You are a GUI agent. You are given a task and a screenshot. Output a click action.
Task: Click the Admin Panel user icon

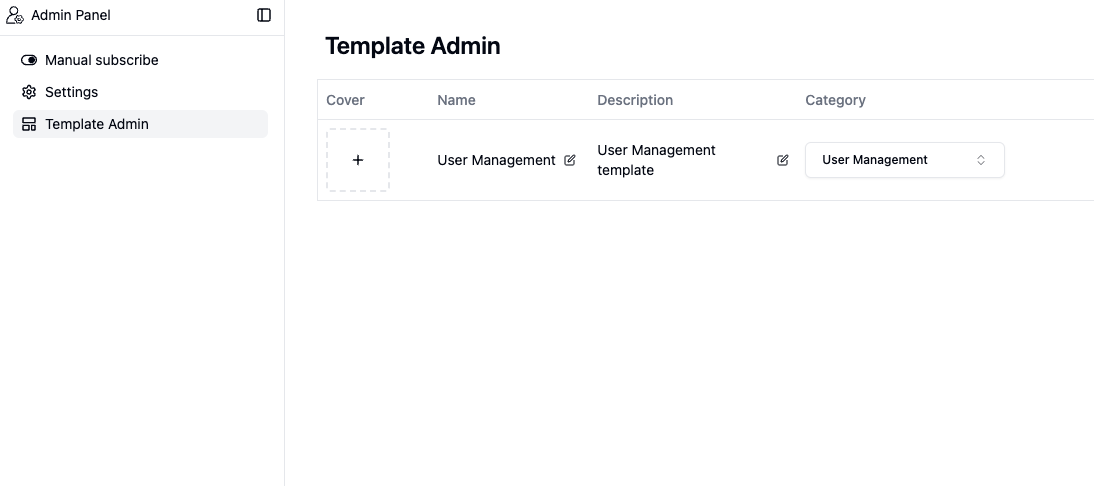[x=15, y=15]
